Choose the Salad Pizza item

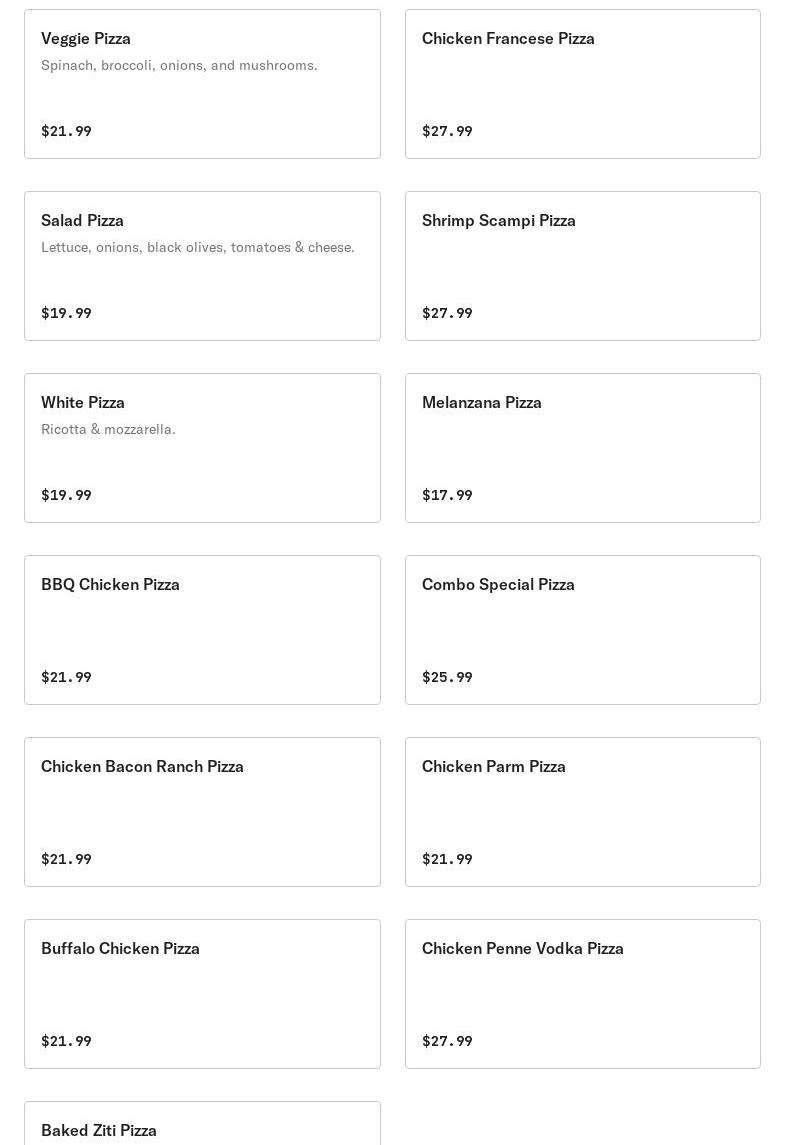(202, 266)
